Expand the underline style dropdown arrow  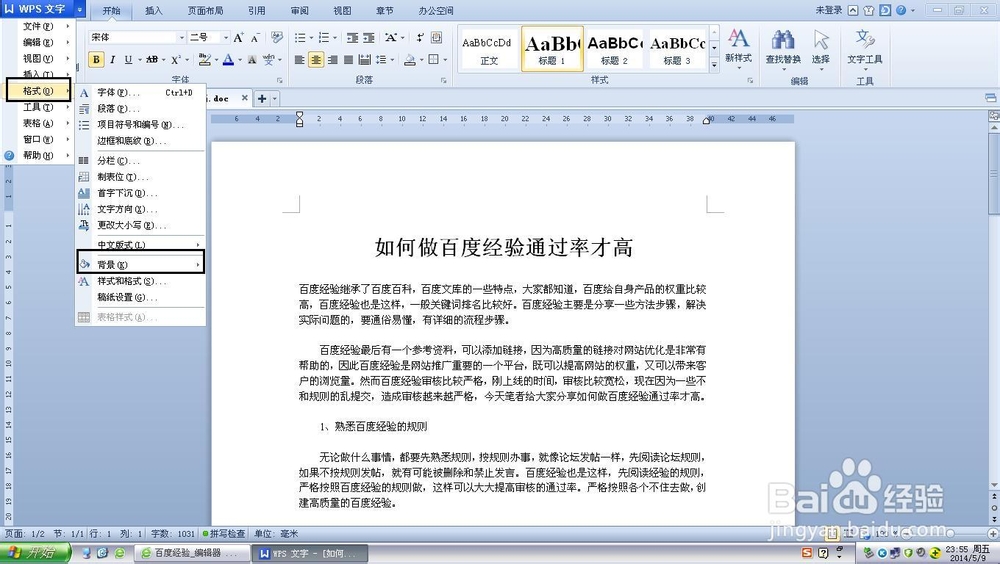coord(140,60)
